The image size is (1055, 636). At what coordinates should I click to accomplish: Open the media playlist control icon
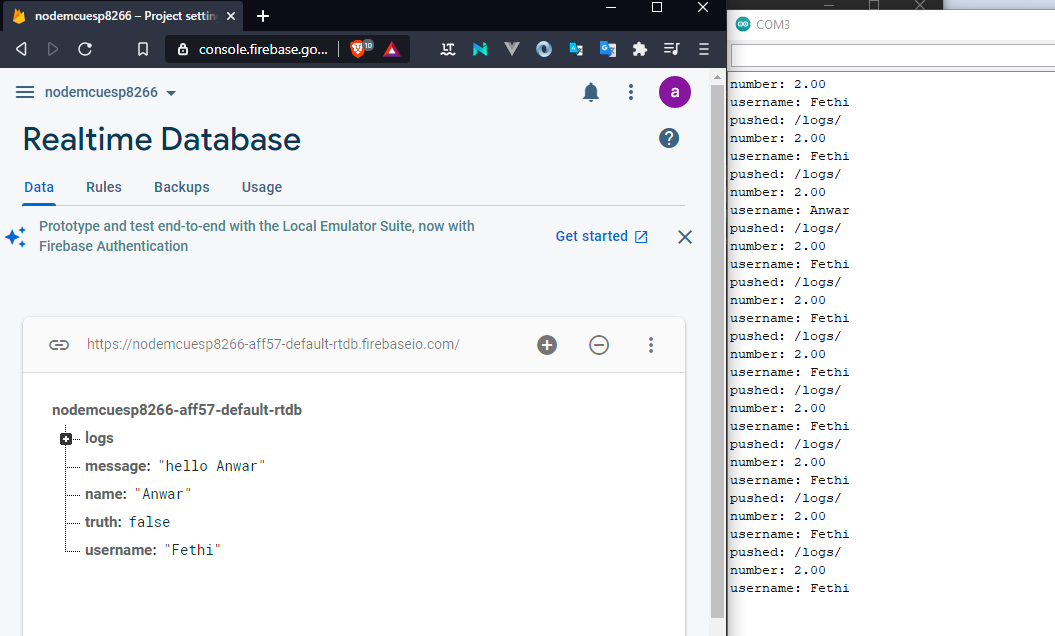pyautogui.click(x=671, y=49)
